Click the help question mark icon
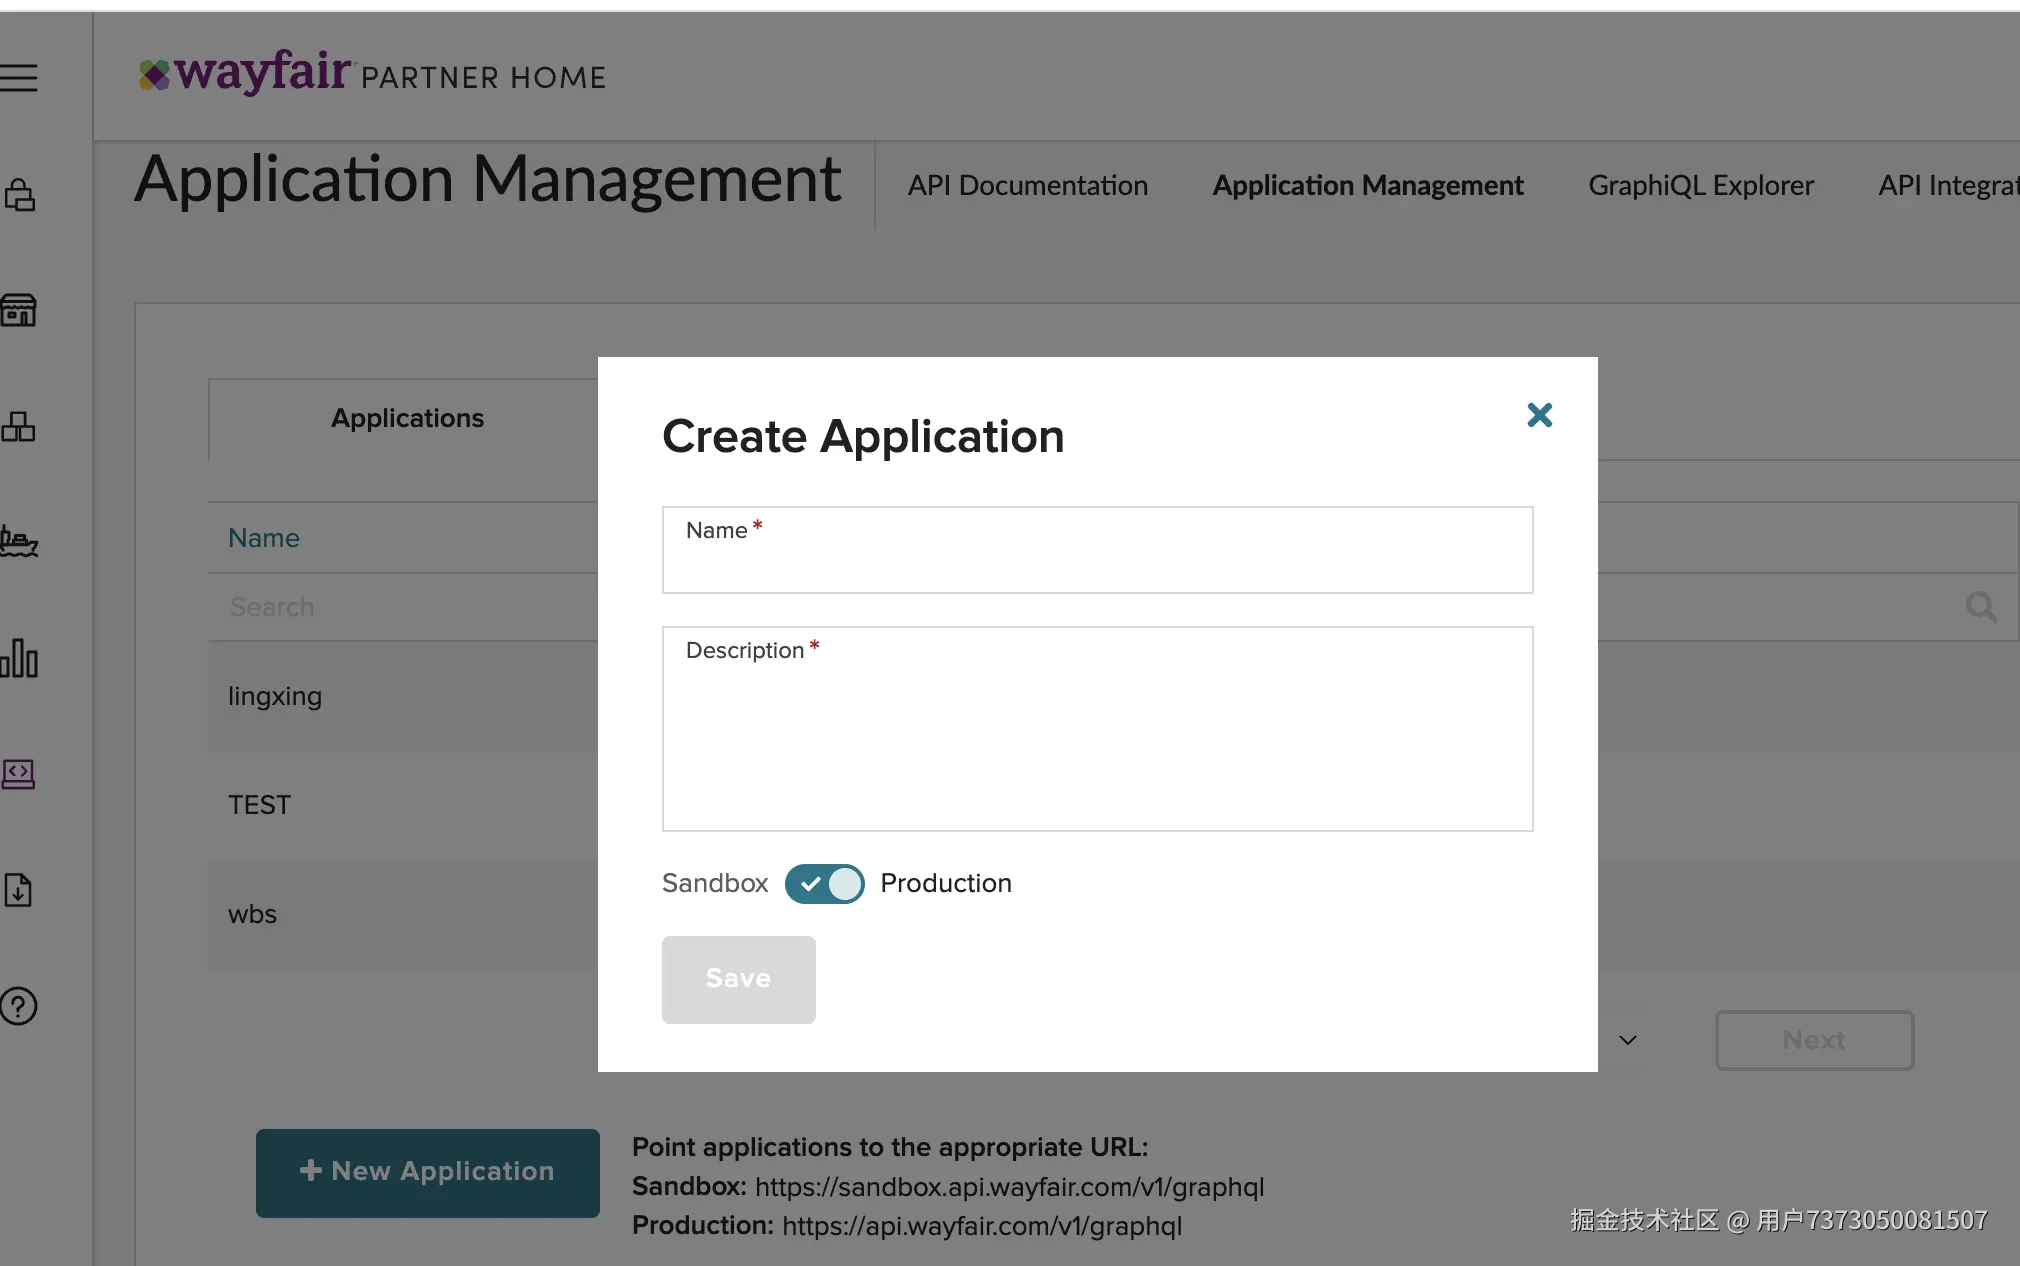The image size is (2020, 1266). coord(19,1006)
